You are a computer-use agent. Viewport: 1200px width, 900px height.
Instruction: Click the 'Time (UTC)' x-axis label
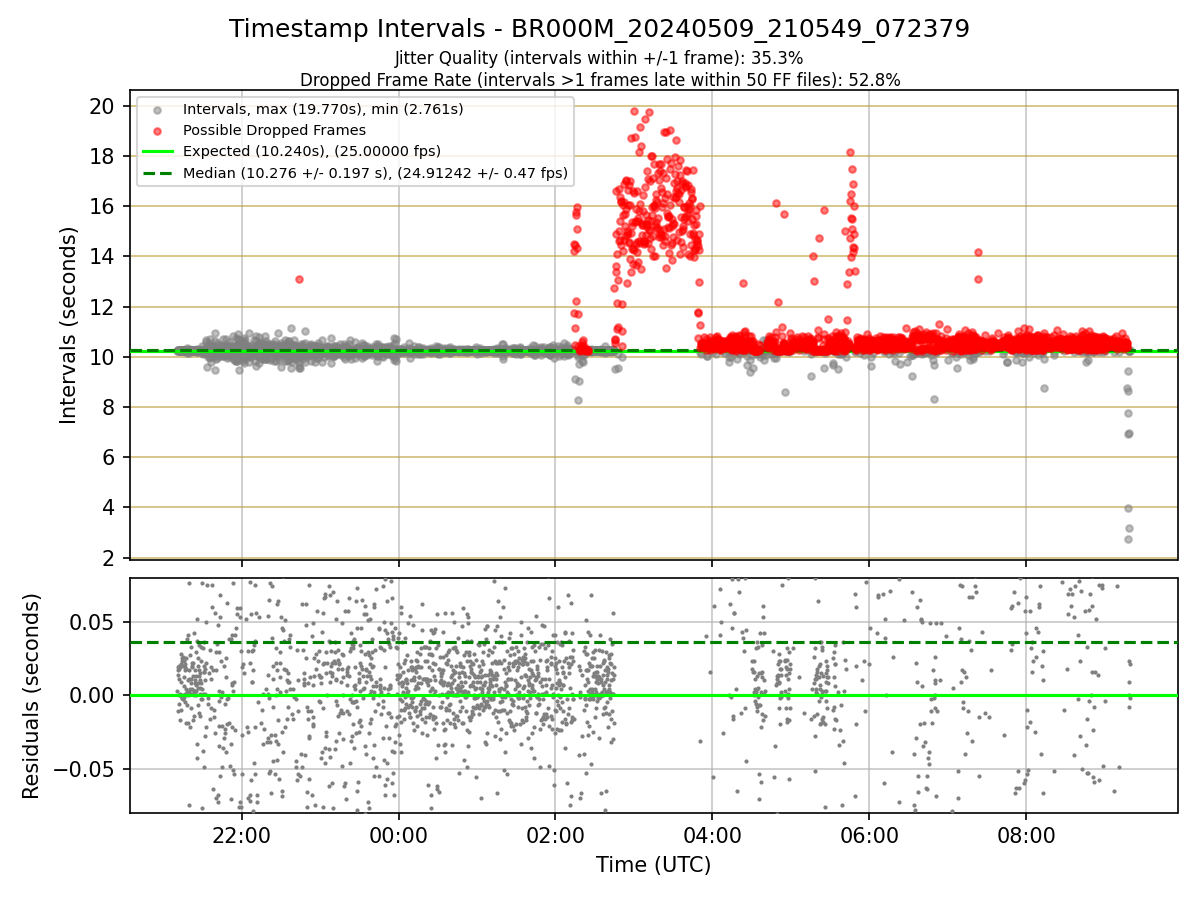tap(654, 865)
